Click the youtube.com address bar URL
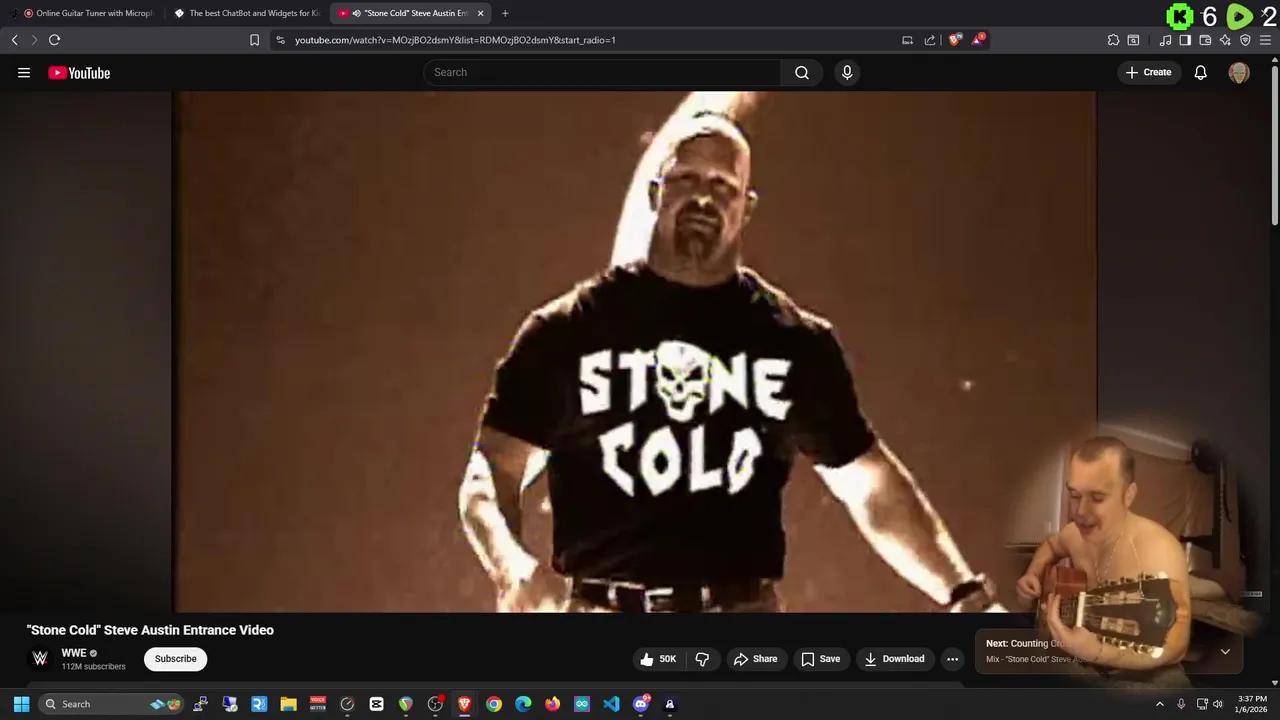 [x=455, y=40]
